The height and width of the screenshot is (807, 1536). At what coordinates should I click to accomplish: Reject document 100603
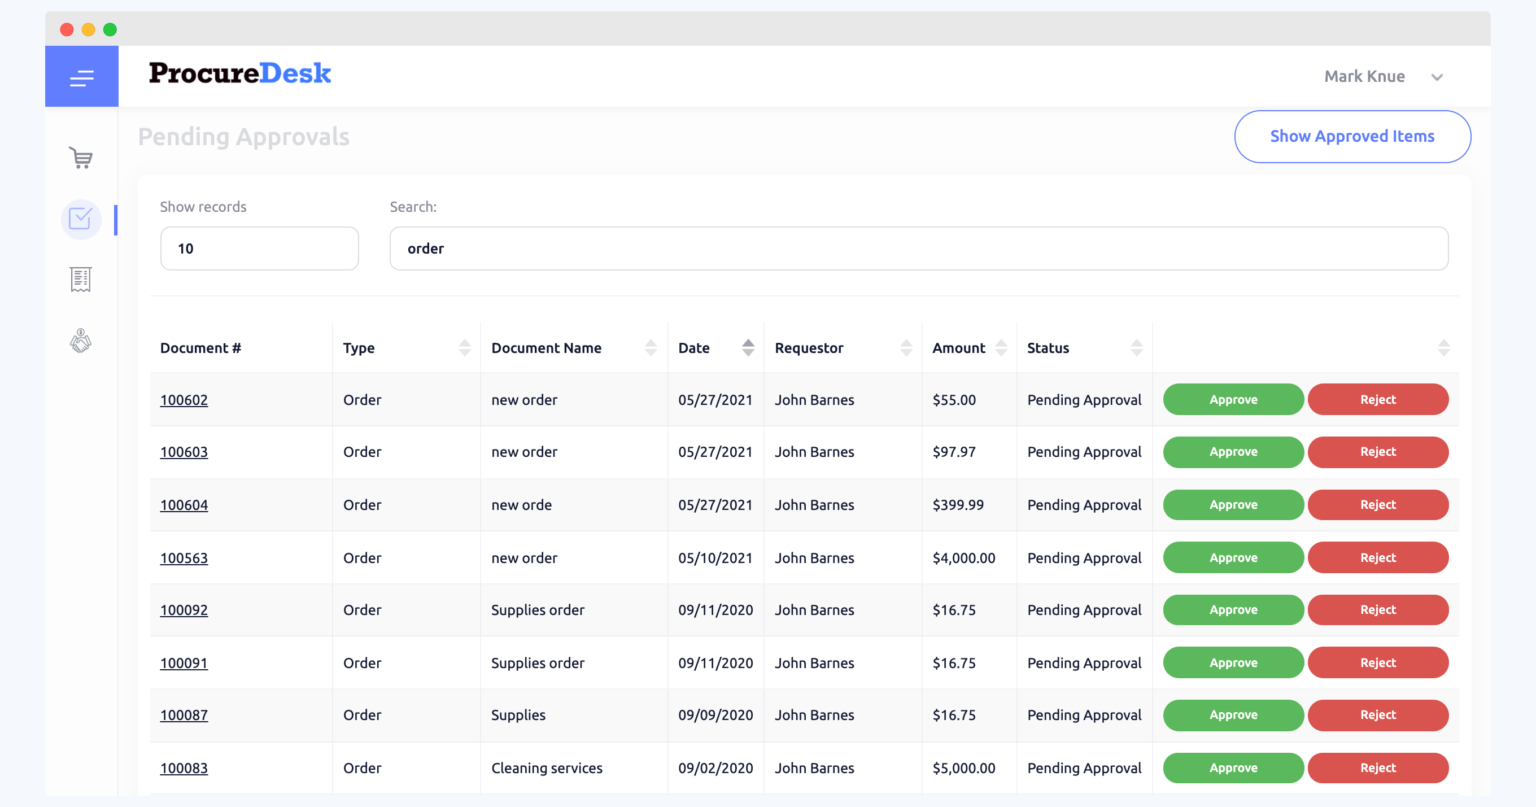point(1378,452)
